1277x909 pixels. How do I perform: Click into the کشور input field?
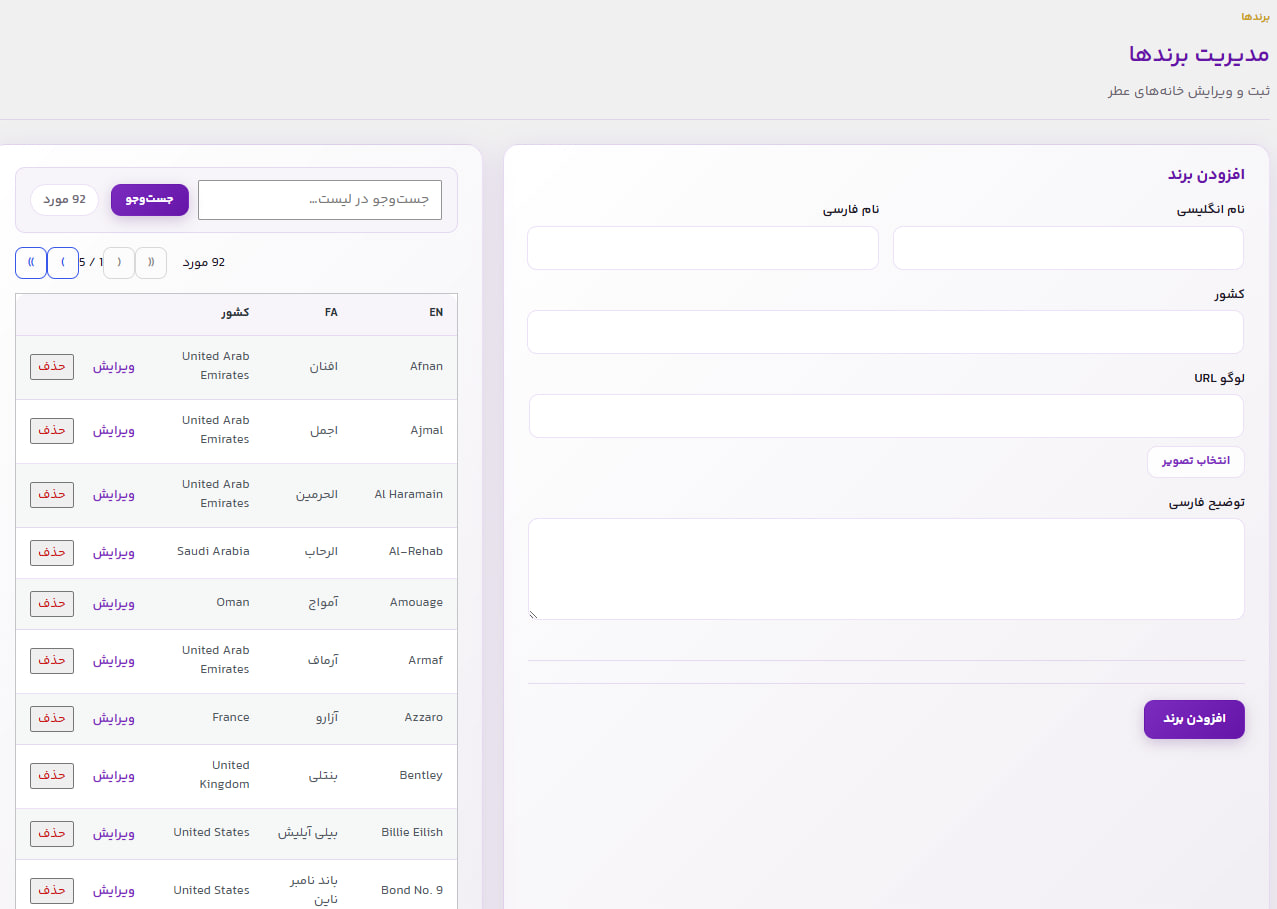886,332
